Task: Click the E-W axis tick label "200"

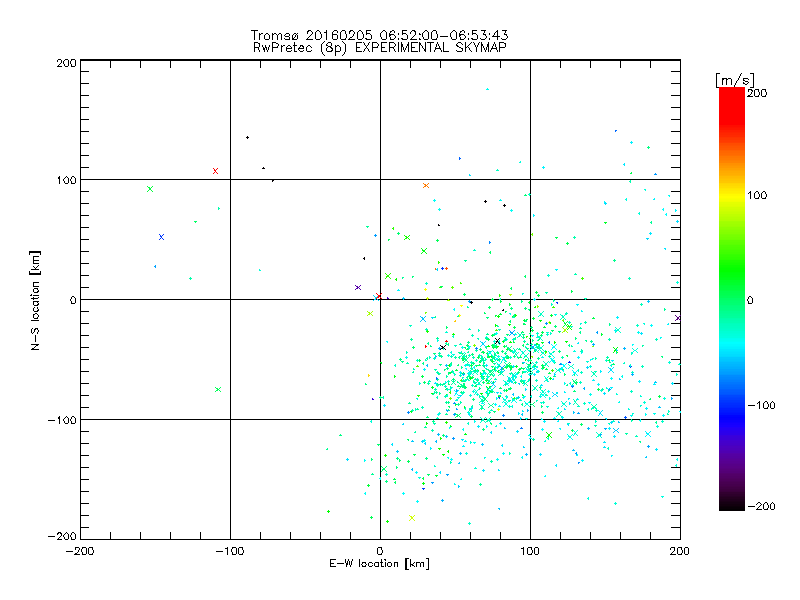Action: [680, 551]
